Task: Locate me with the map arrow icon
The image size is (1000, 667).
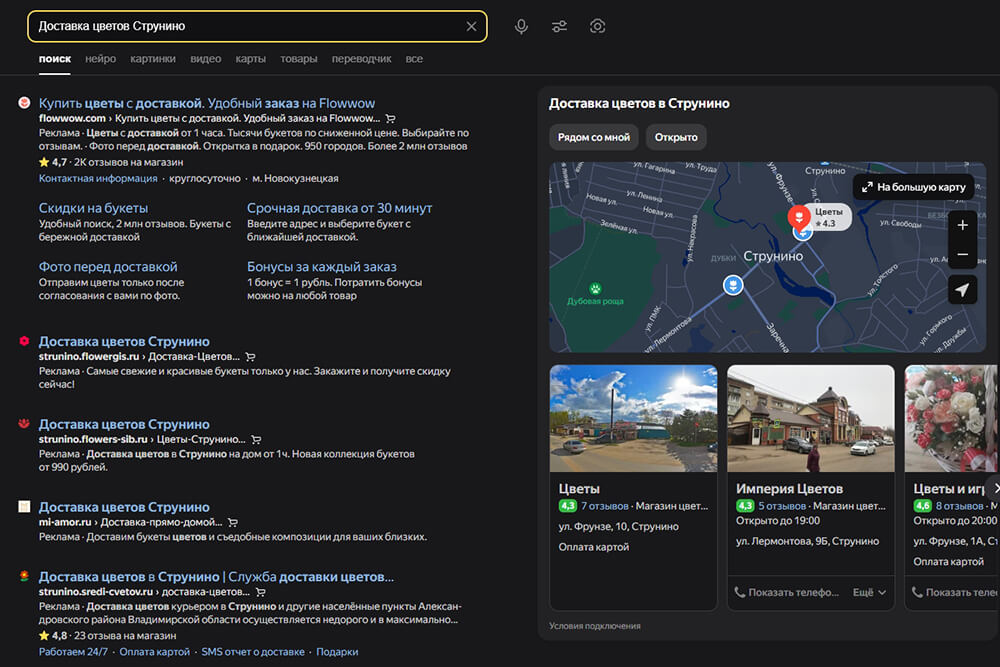Action: [962, 290]
